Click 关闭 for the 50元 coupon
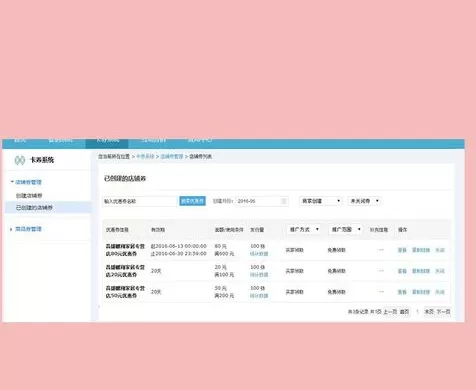Image resolution: width=476 pixels, height=390 pixels. pyautogui.click(x=440, y=292)
